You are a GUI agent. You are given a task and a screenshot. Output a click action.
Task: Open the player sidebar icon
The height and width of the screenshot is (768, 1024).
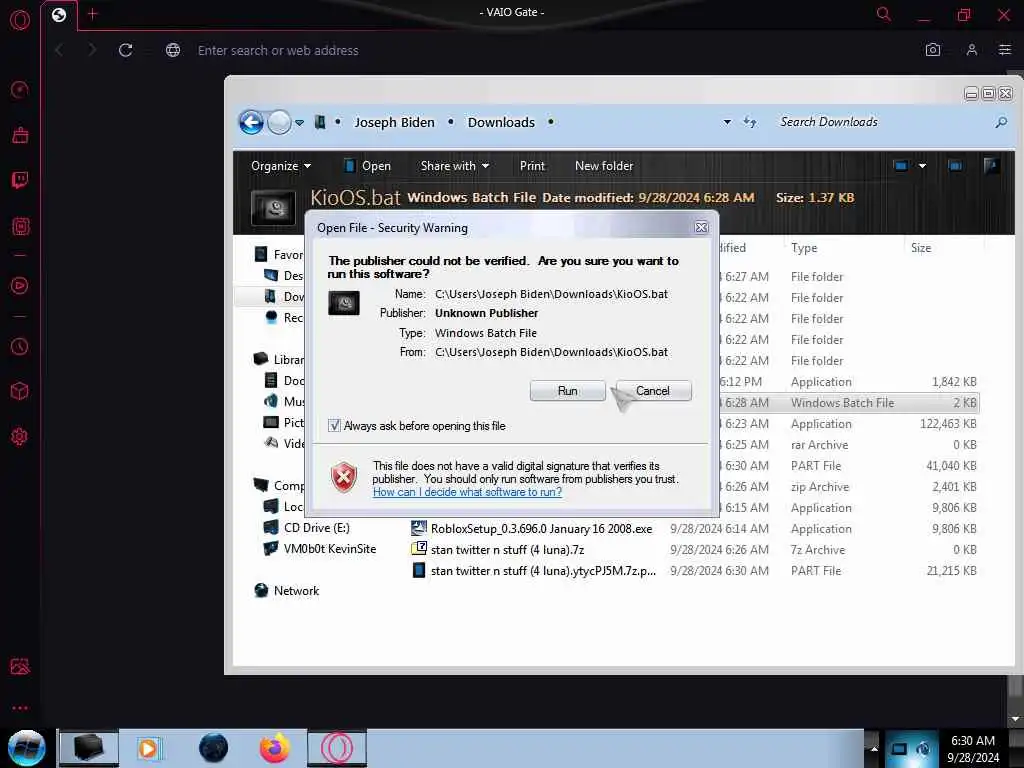click(x=20, y=285)
